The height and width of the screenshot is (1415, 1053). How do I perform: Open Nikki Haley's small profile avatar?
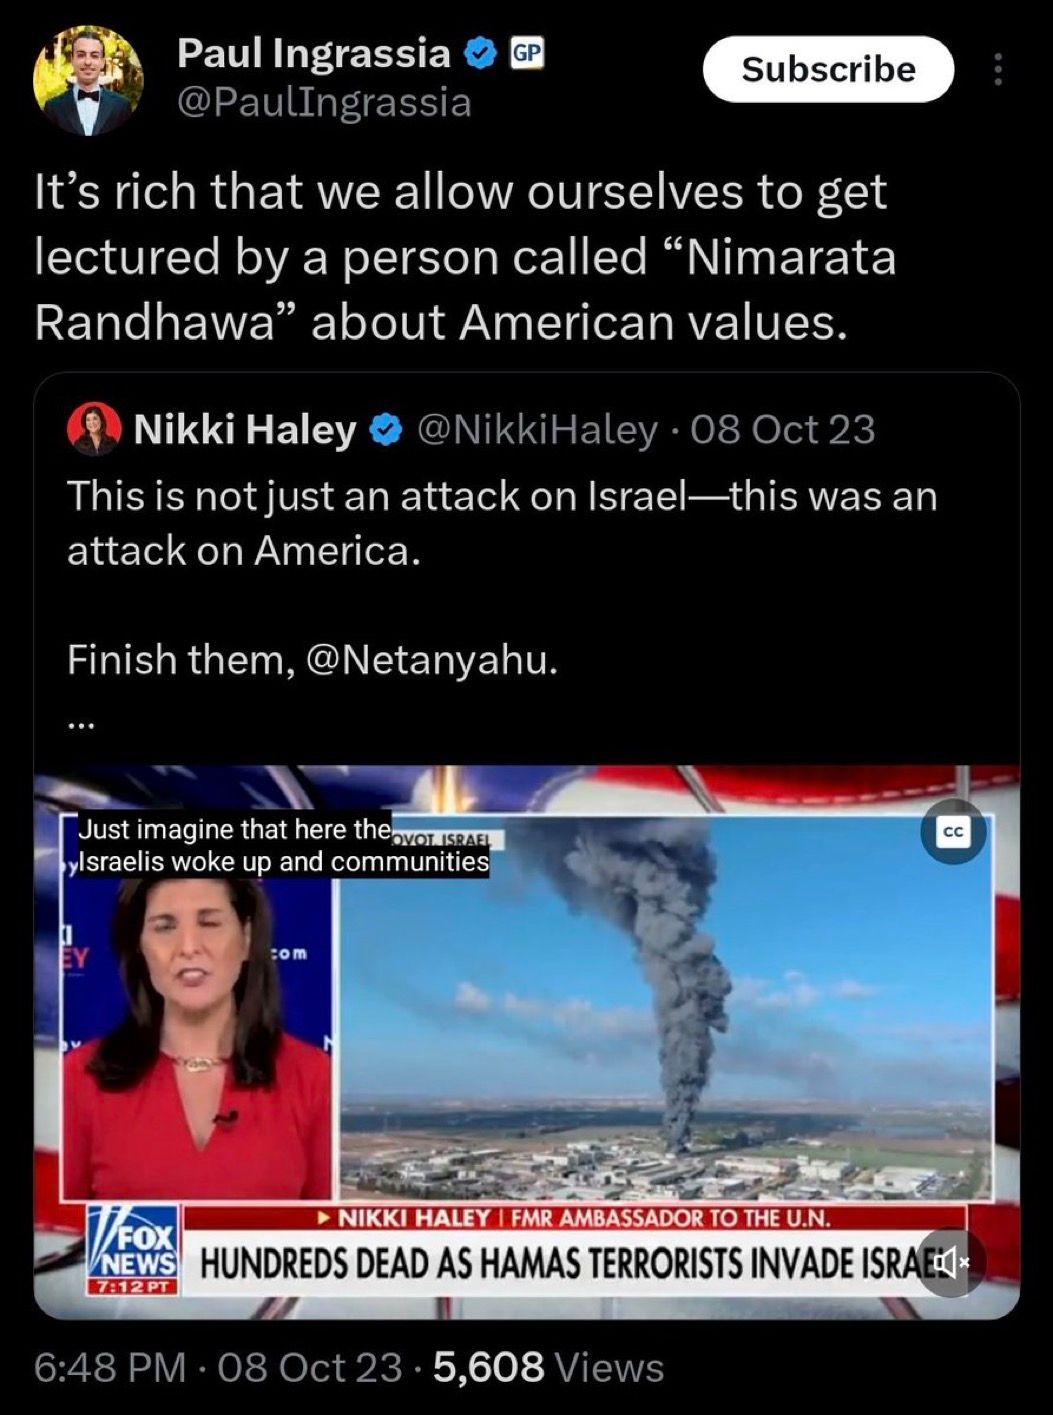[94, 429]
